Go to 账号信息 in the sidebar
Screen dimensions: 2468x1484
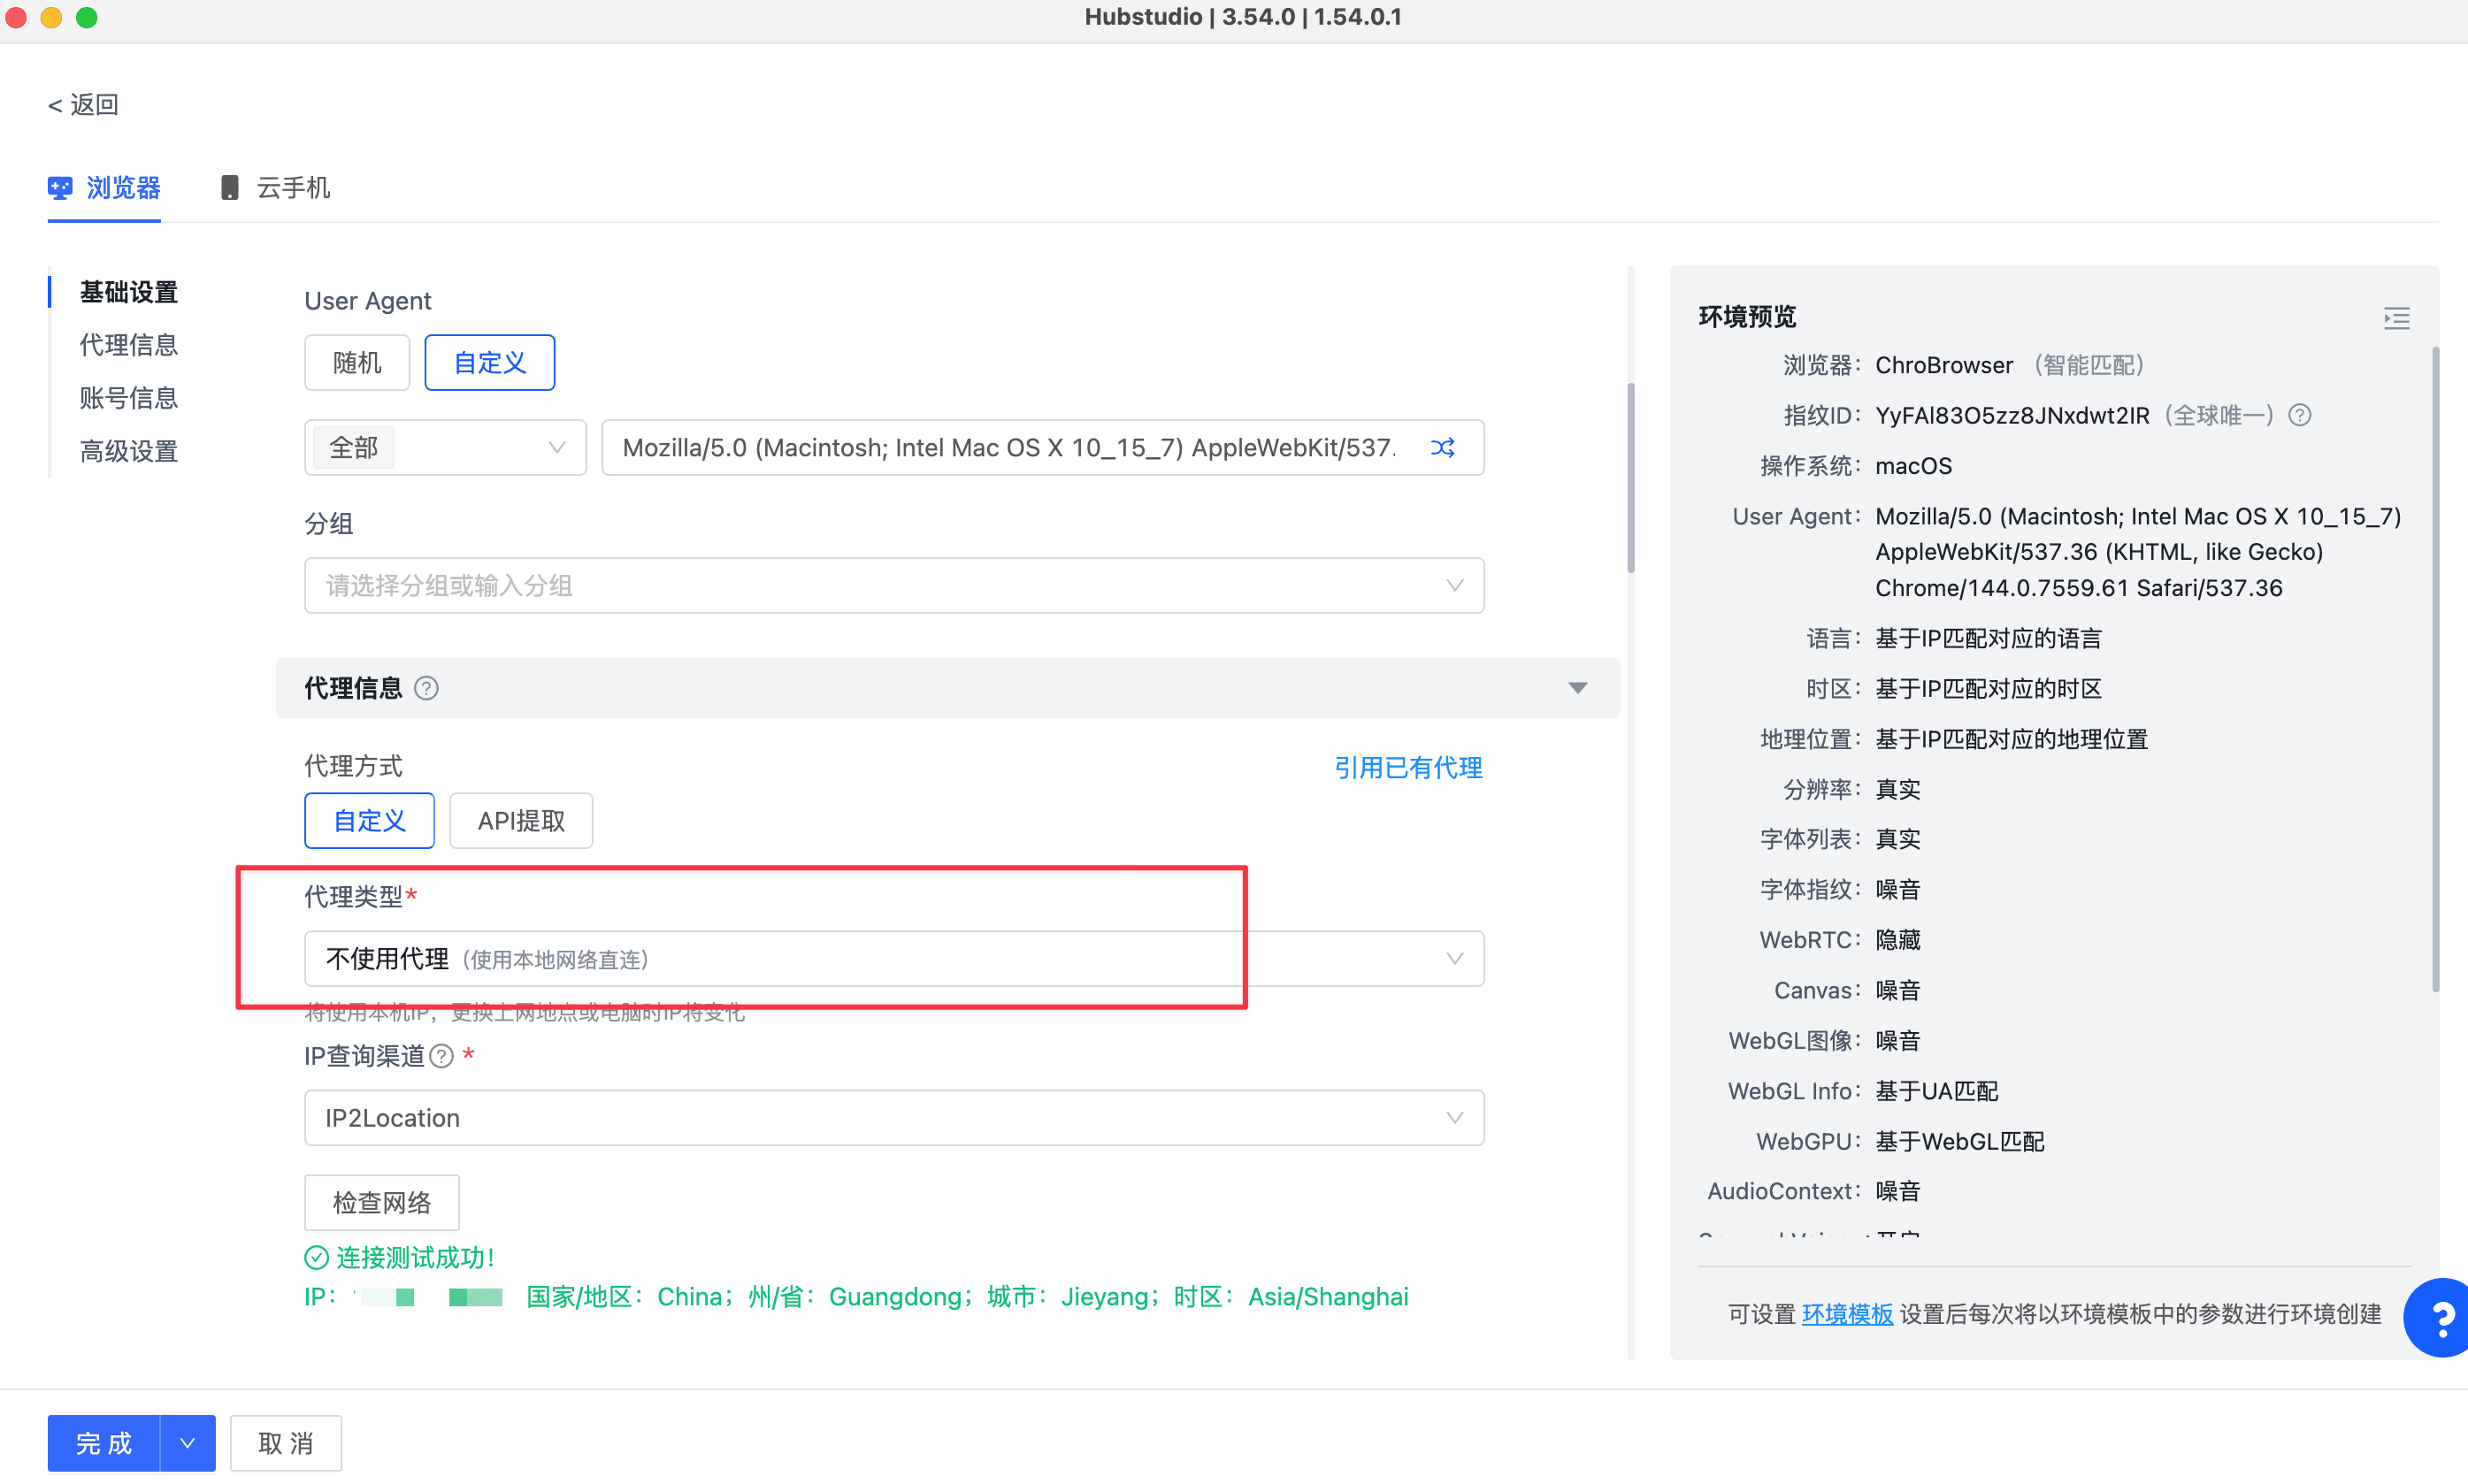click(x=128, y=398)
